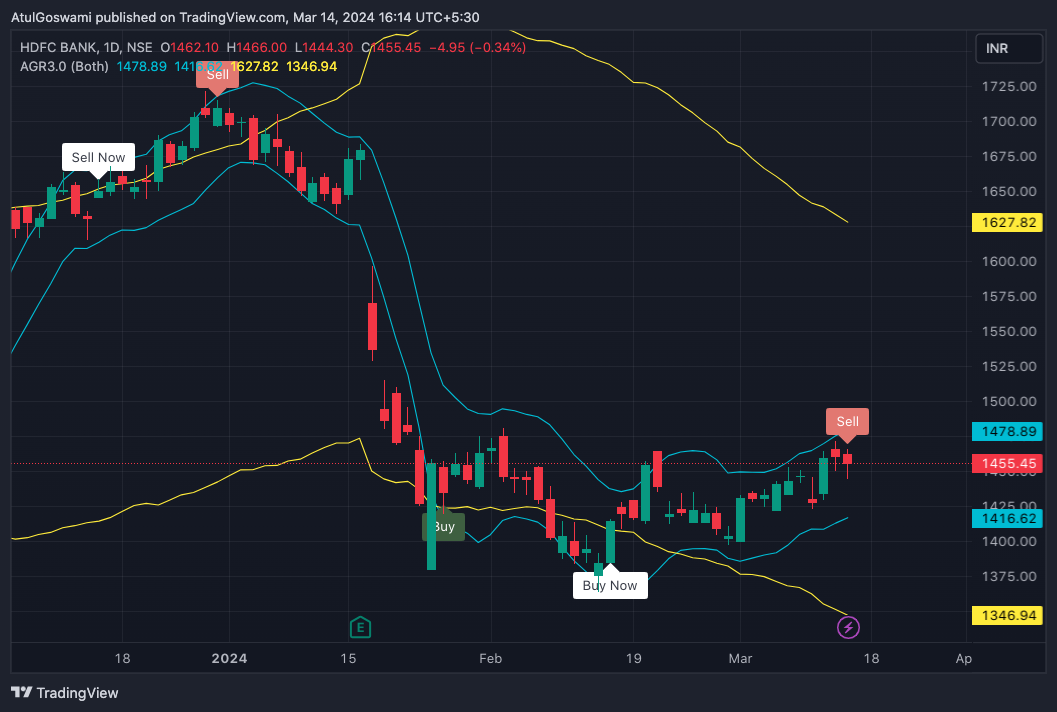Screen dimensions: 1057x712
Task: Click the cyan 1478.89 price tag
Action: click(1007, 432)
